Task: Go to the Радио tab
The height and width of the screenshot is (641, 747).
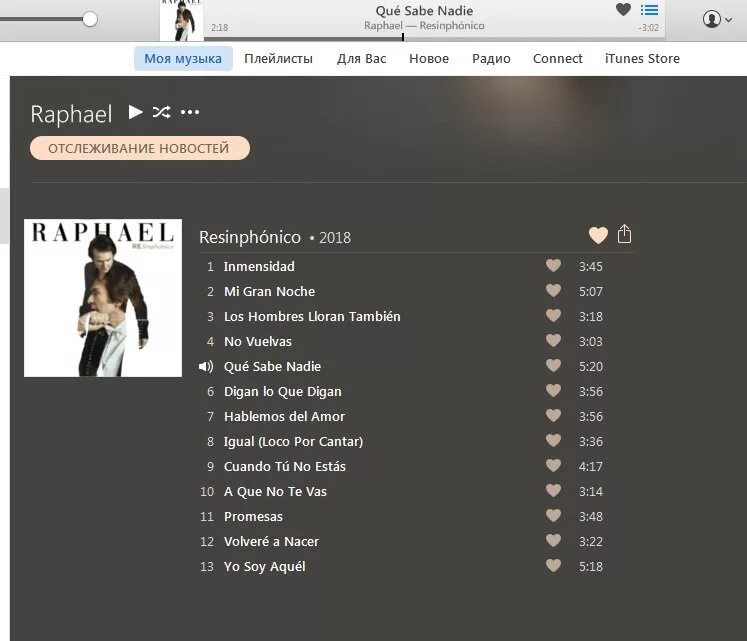Action: point(491,59)
